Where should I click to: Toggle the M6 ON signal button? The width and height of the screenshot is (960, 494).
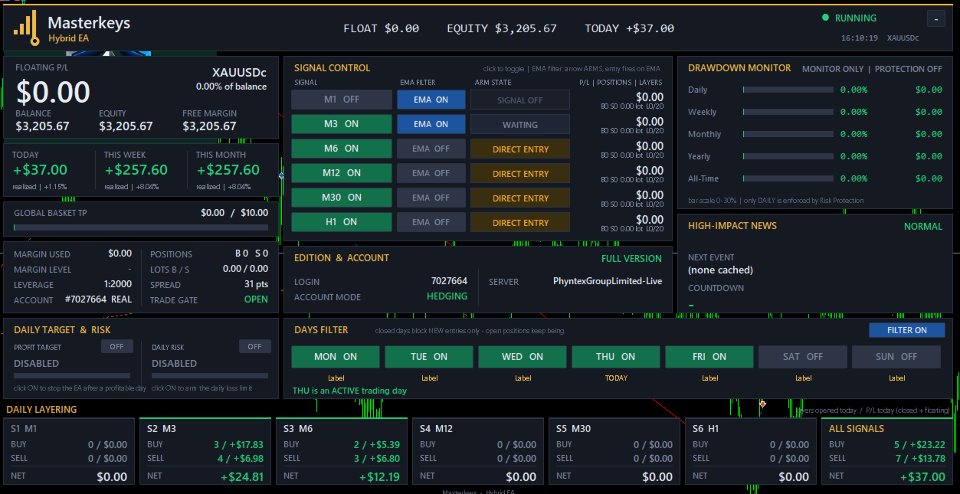click(341, 149)
